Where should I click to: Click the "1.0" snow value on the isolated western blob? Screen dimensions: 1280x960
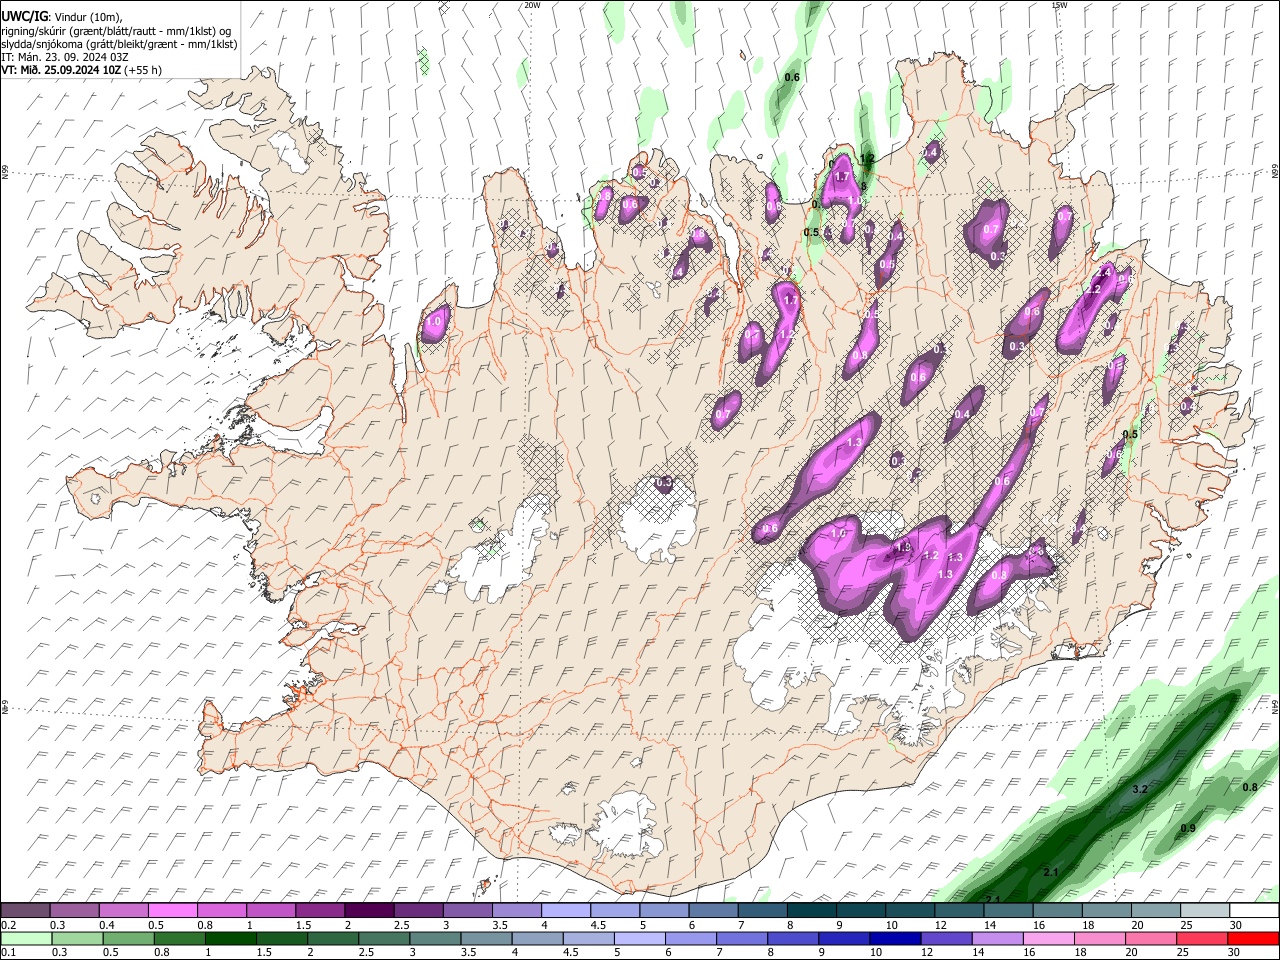[433, 322]
